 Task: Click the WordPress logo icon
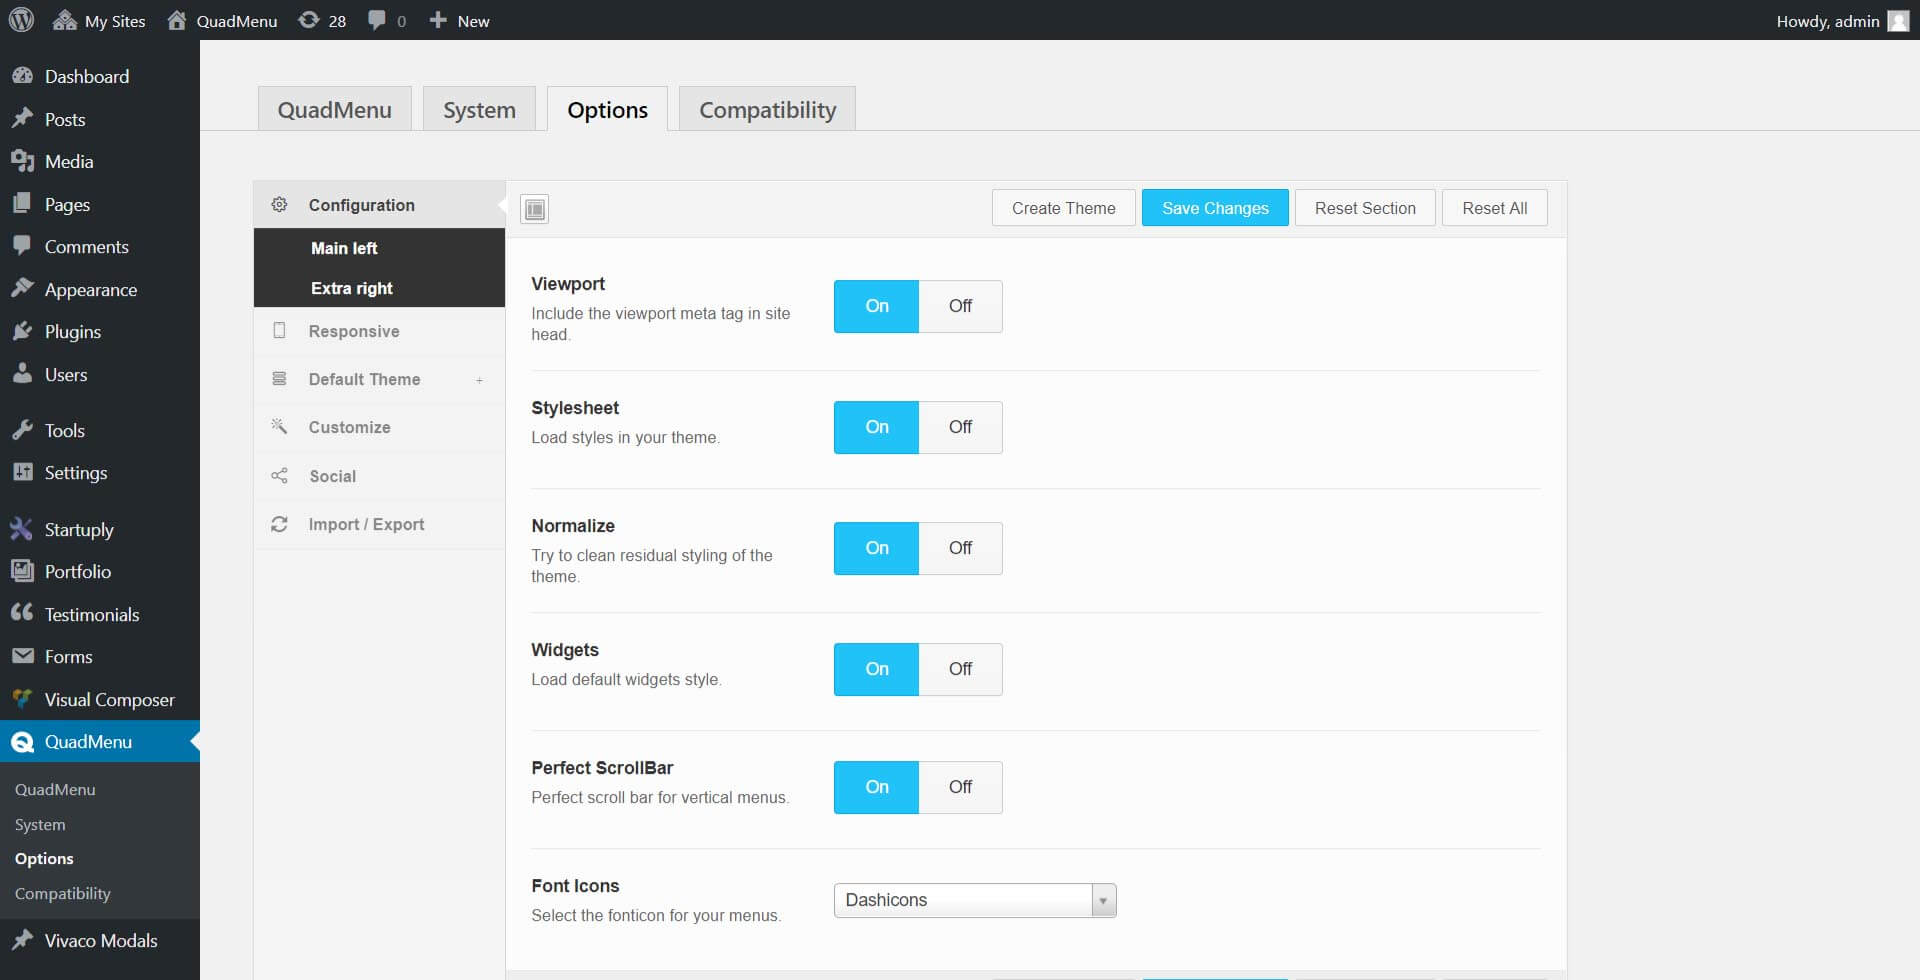[21, 20]
